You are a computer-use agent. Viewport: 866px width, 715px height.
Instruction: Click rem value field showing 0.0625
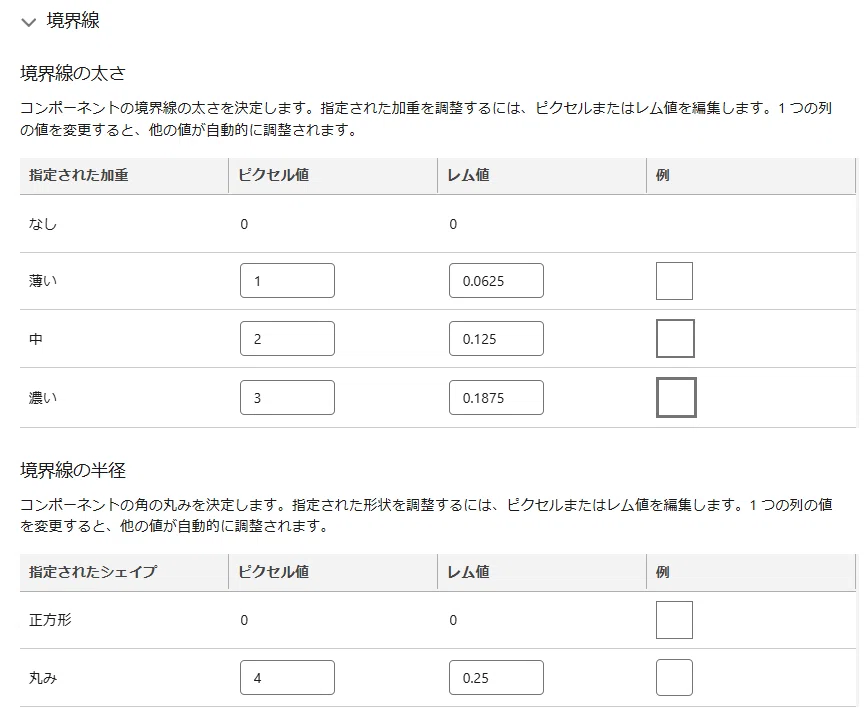(496, 280)
